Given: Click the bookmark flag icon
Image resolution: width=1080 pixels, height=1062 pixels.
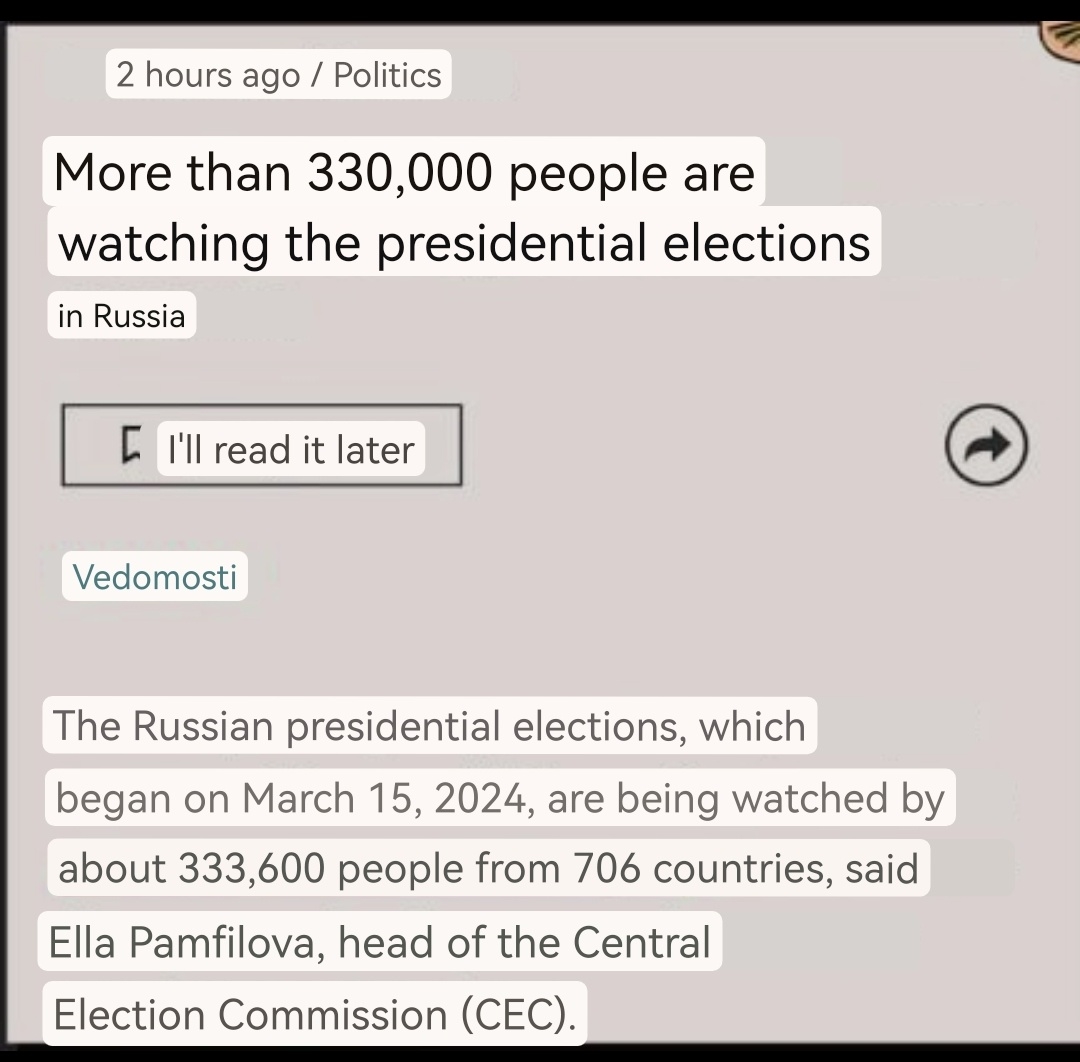Looking at the screenshot, I should point(129,446).
